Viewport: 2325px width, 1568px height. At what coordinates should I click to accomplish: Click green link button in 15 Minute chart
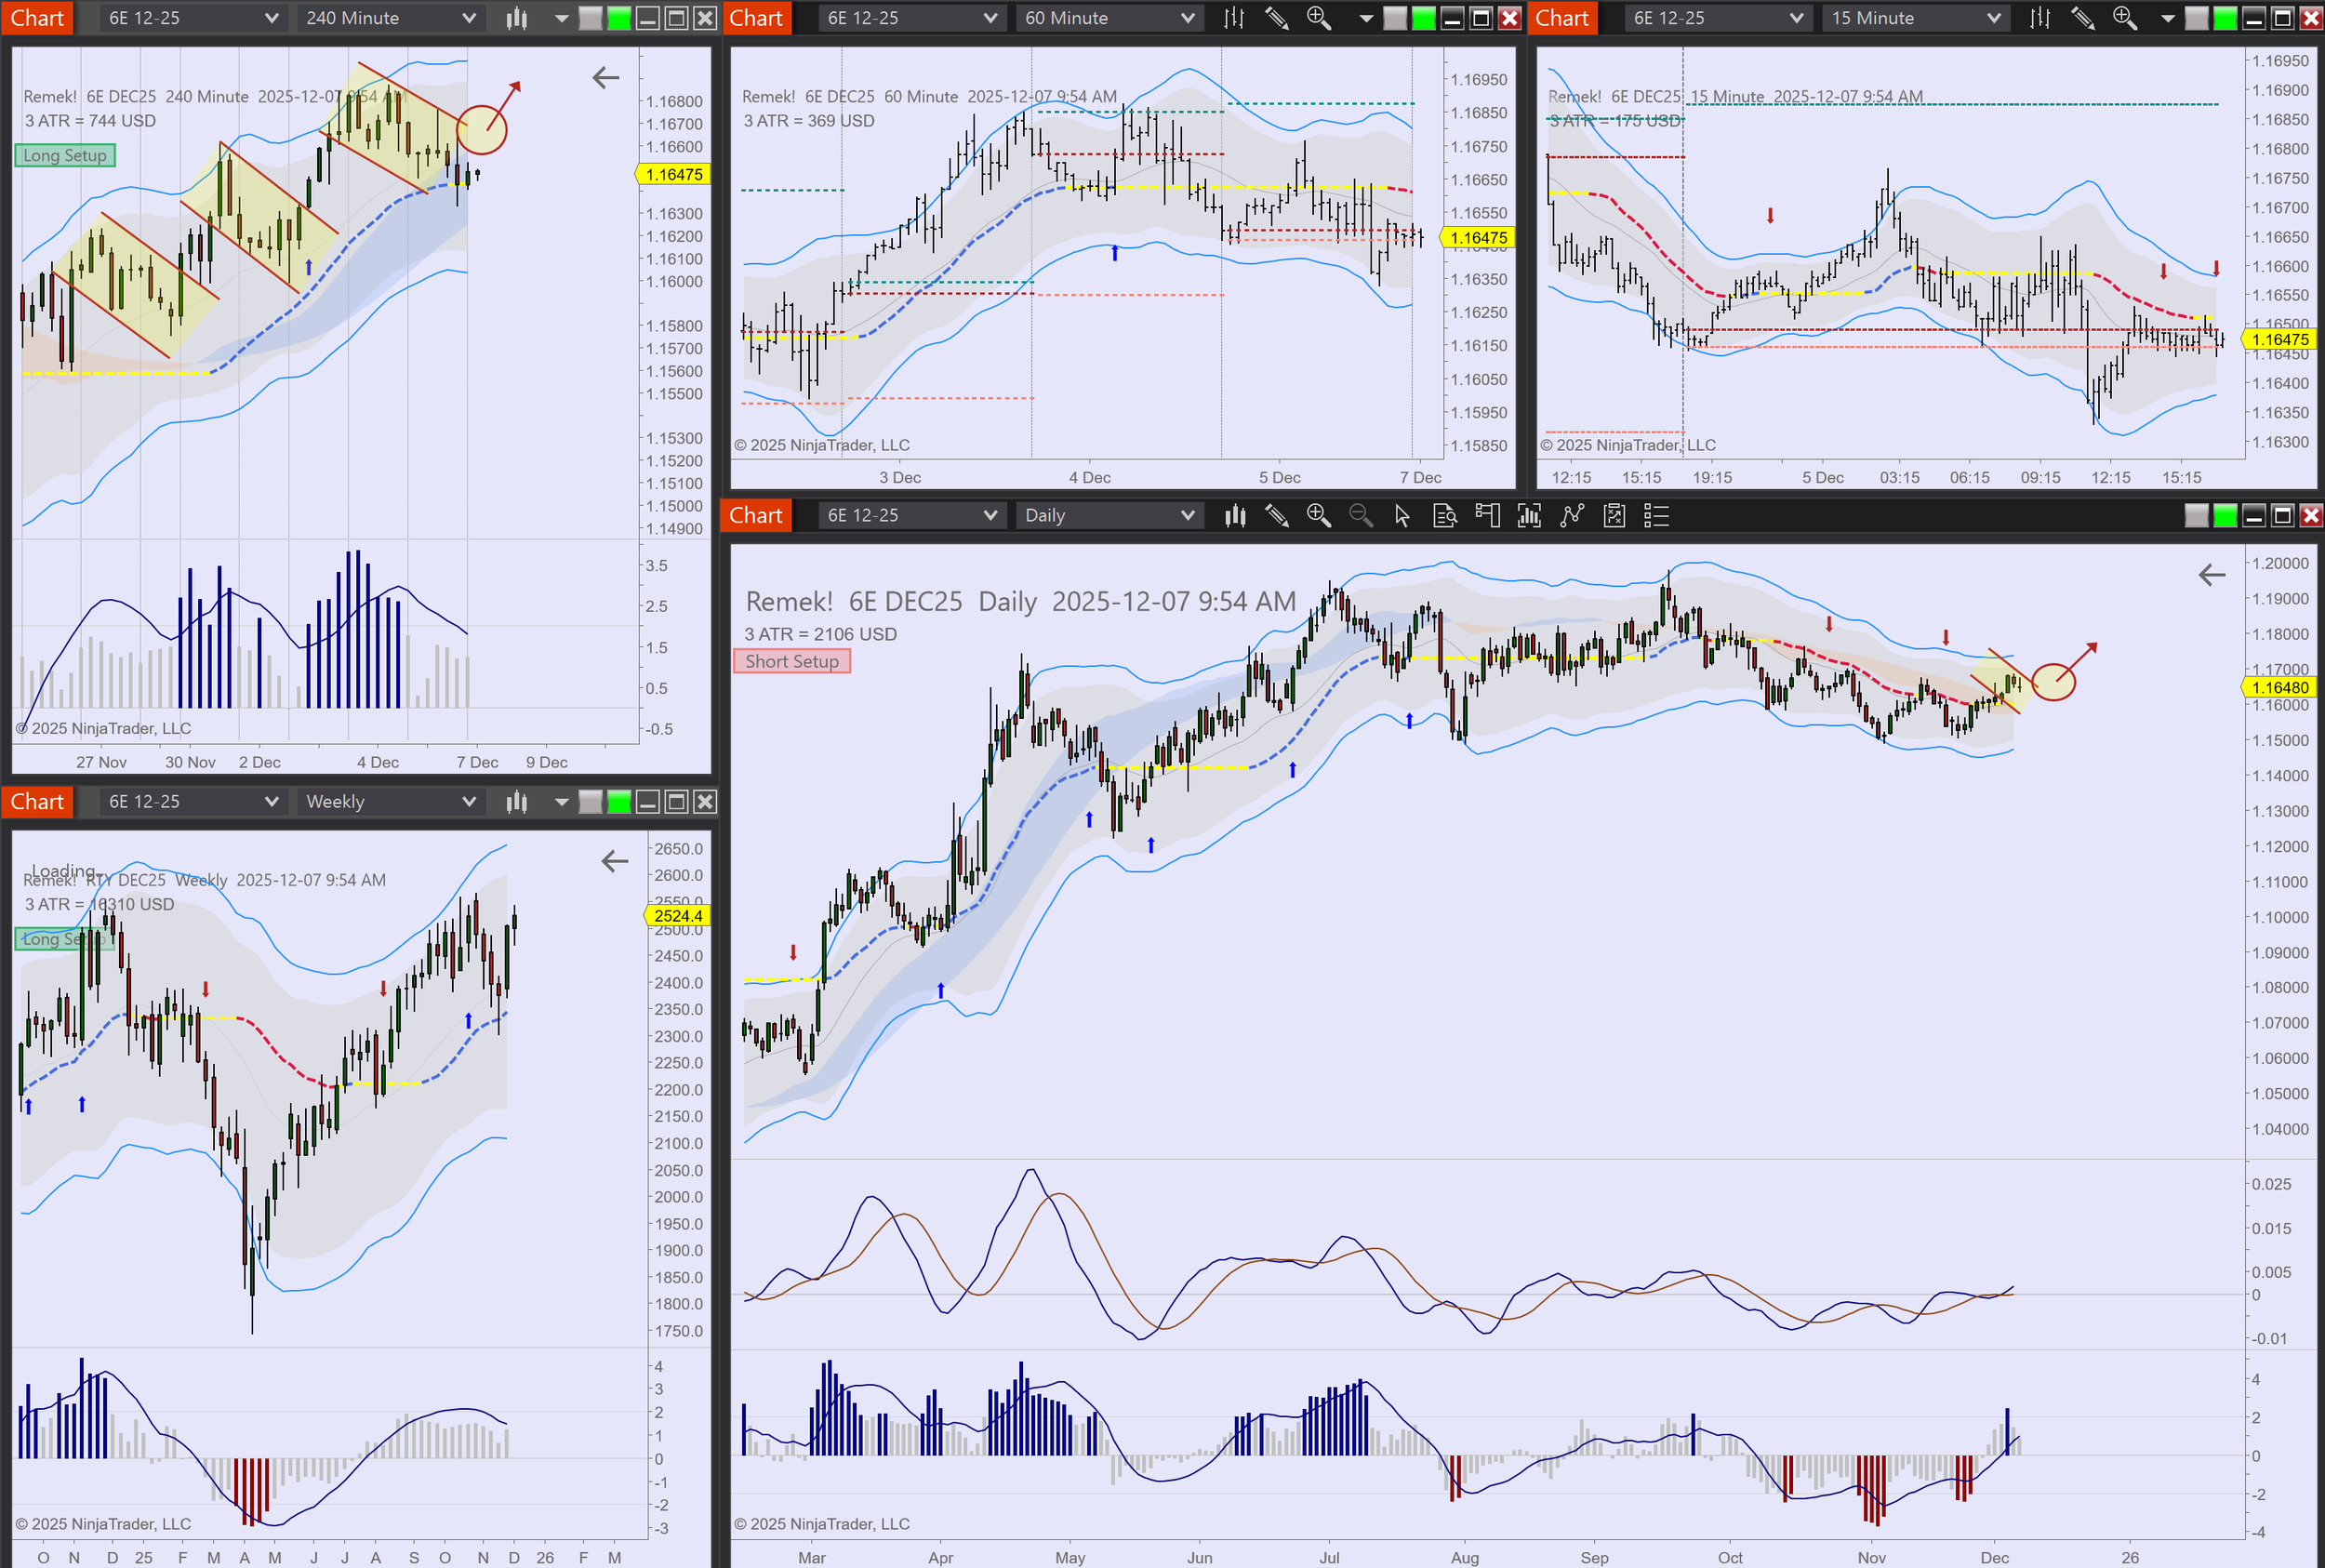pos(2226,18)
